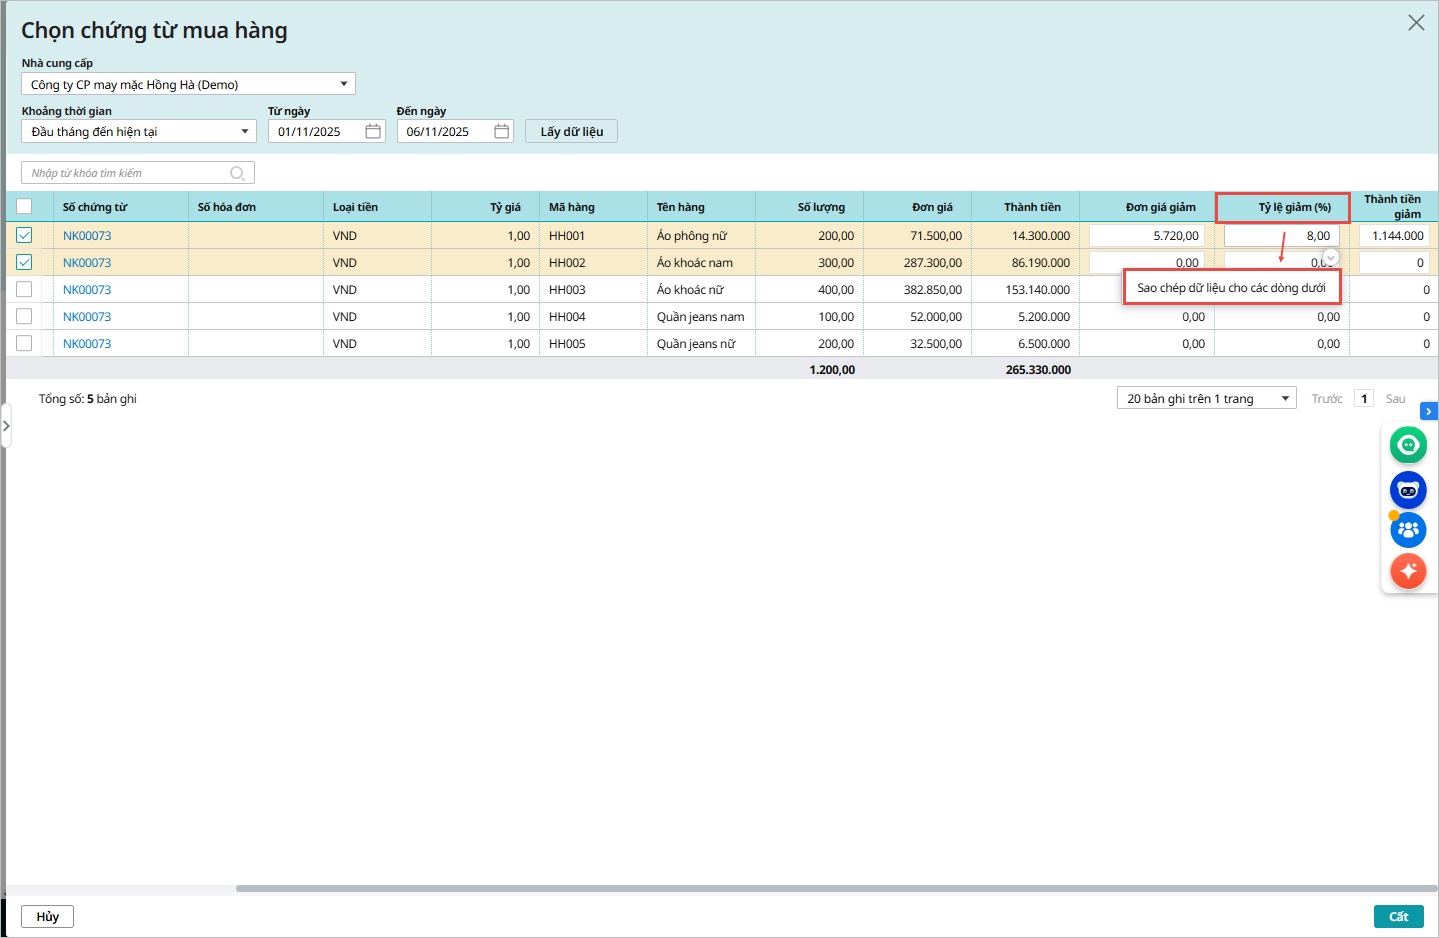Open the From date calendar picker
The image size is (1439, 938).
pos(373,131)
